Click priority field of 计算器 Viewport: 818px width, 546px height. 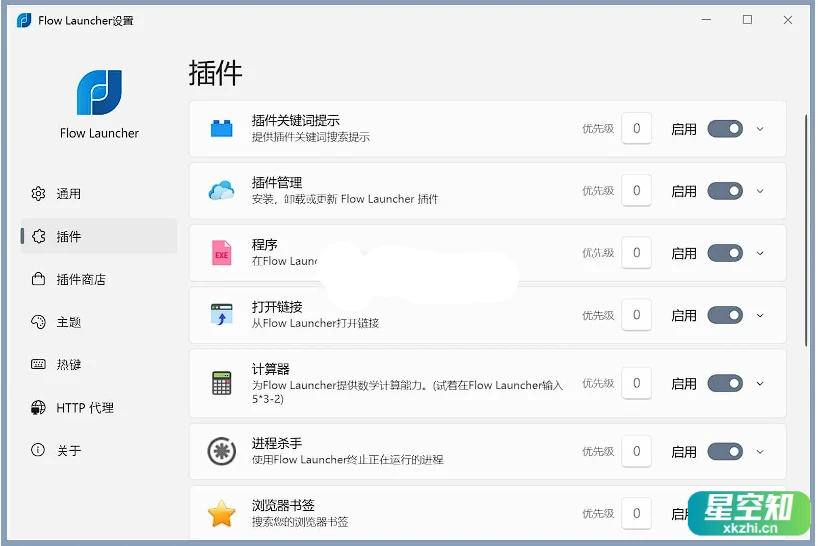pos(636,383)
